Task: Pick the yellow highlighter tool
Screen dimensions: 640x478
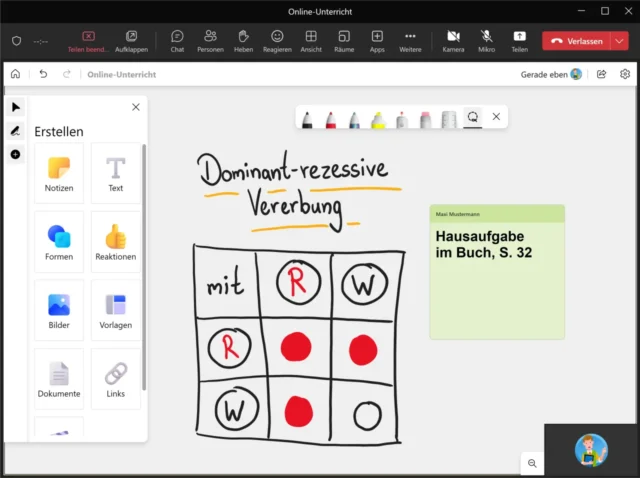Action: tap(378, 119)
